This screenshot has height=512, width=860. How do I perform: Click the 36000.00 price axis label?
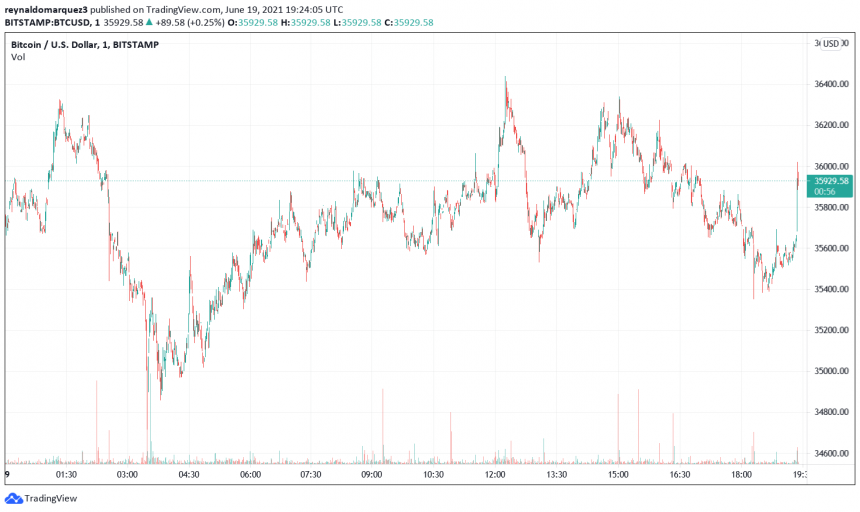click(x=831, y=166)
